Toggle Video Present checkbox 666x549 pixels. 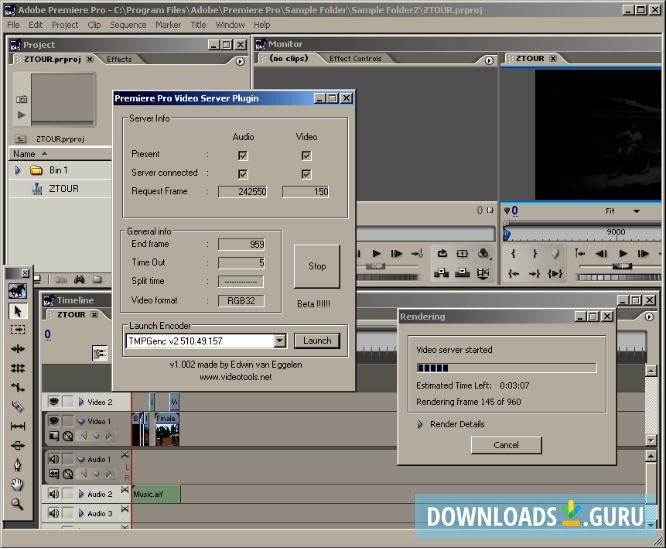306,155
